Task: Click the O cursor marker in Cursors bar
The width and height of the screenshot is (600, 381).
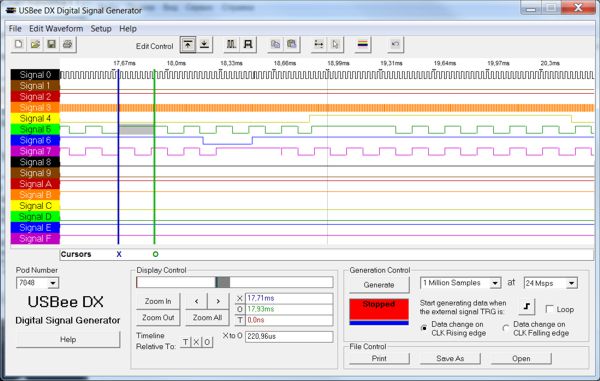Action: point(155,254)
